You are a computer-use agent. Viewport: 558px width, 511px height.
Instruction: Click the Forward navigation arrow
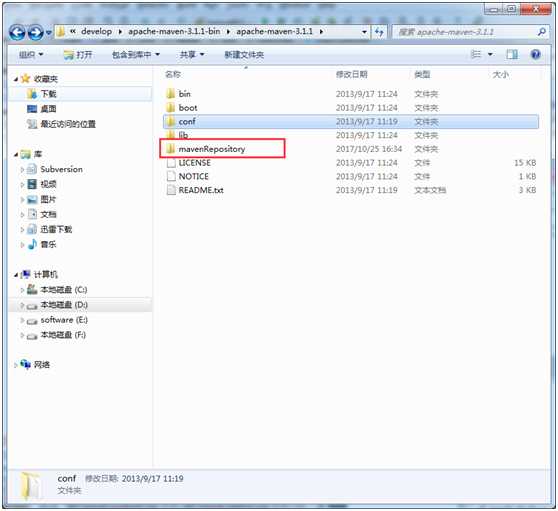pyautogui.click(x=35, y=33)
